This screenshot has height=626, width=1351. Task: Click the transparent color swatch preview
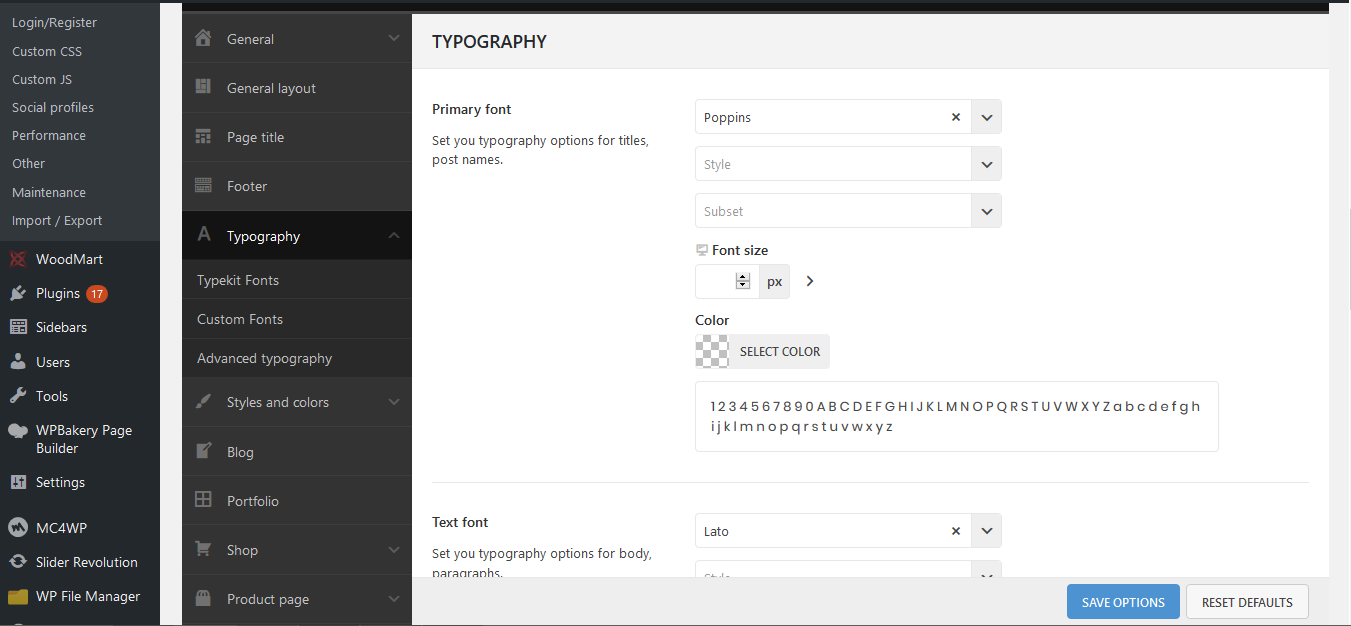[712, 351]
